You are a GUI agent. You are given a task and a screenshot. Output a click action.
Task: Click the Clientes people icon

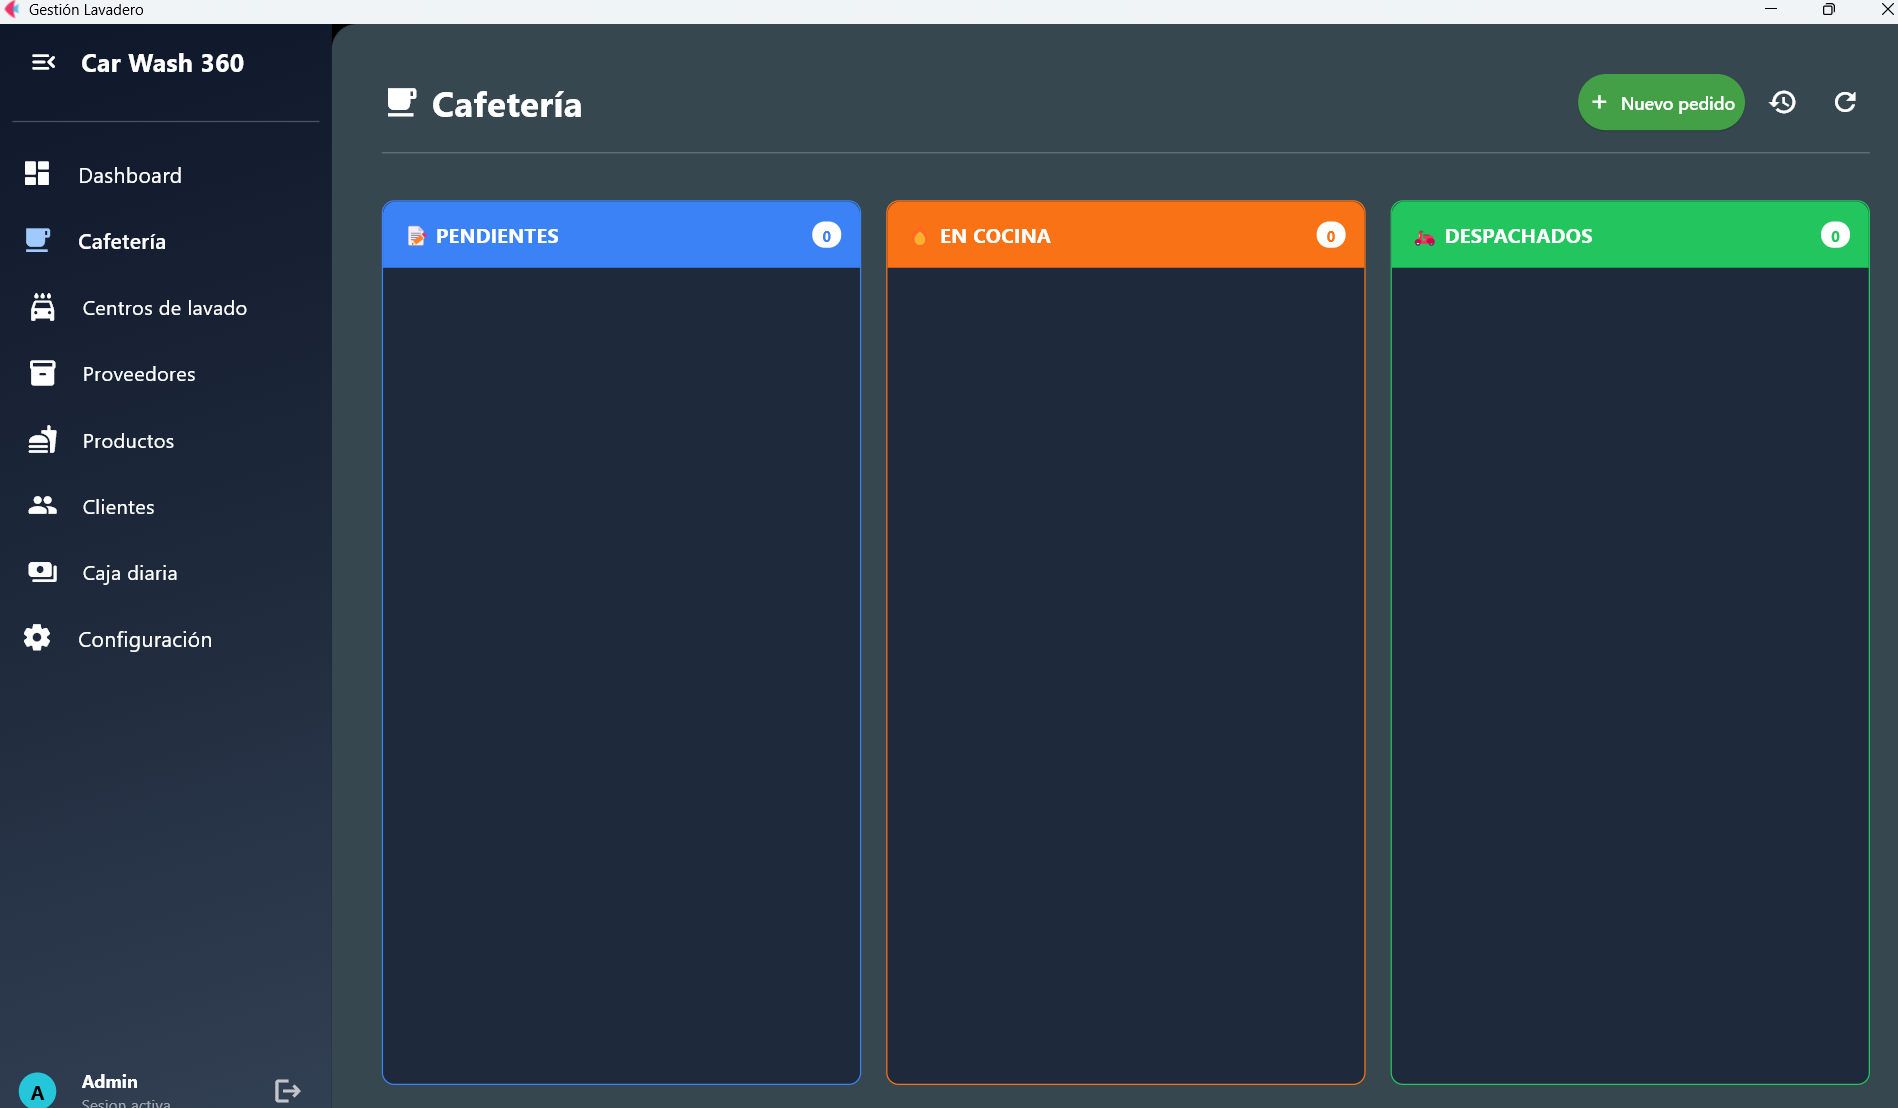[x=42, y=505]
